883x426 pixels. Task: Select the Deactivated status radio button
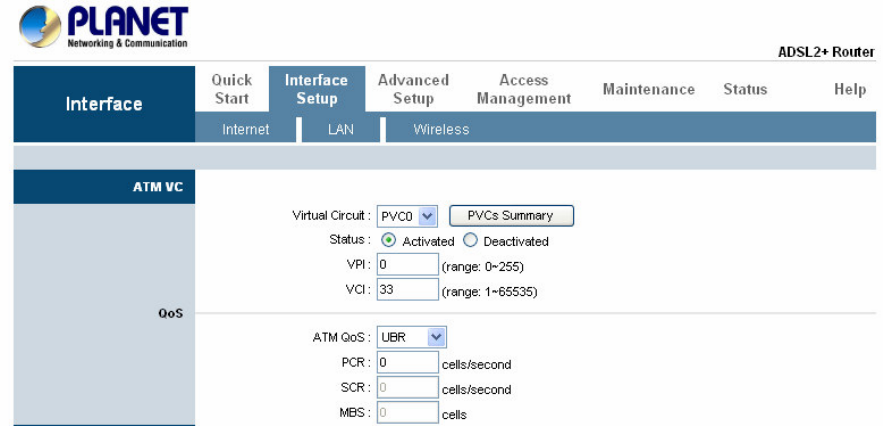pyautogui.click(x=470, y=241)
